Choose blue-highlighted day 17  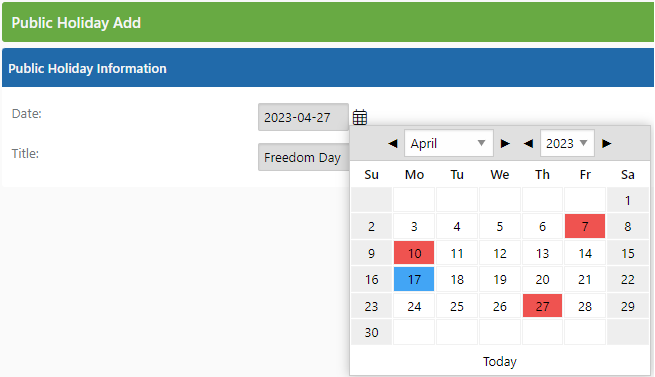click(x=414, y=279)
